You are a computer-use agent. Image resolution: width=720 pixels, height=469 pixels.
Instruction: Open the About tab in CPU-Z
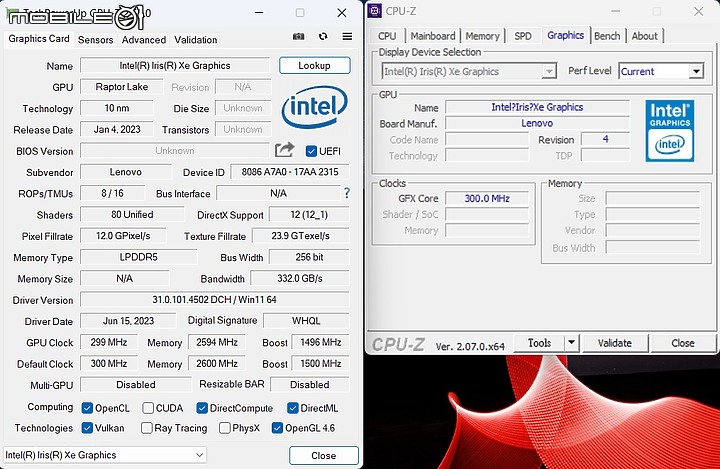(645, 36)
